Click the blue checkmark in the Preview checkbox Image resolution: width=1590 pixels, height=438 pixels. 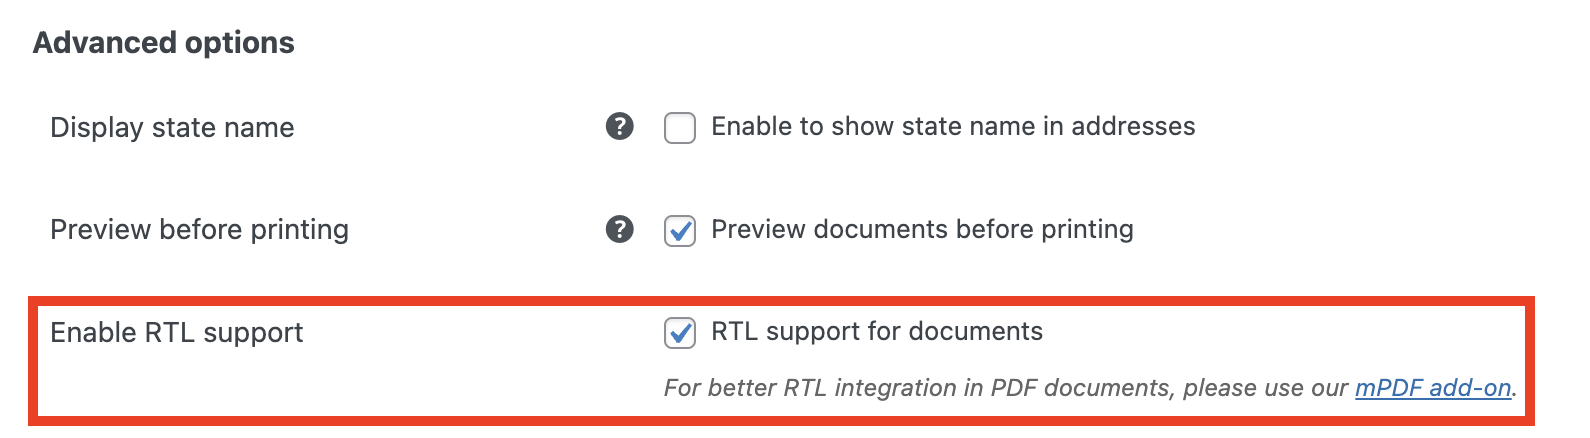[x=681, y=231]
